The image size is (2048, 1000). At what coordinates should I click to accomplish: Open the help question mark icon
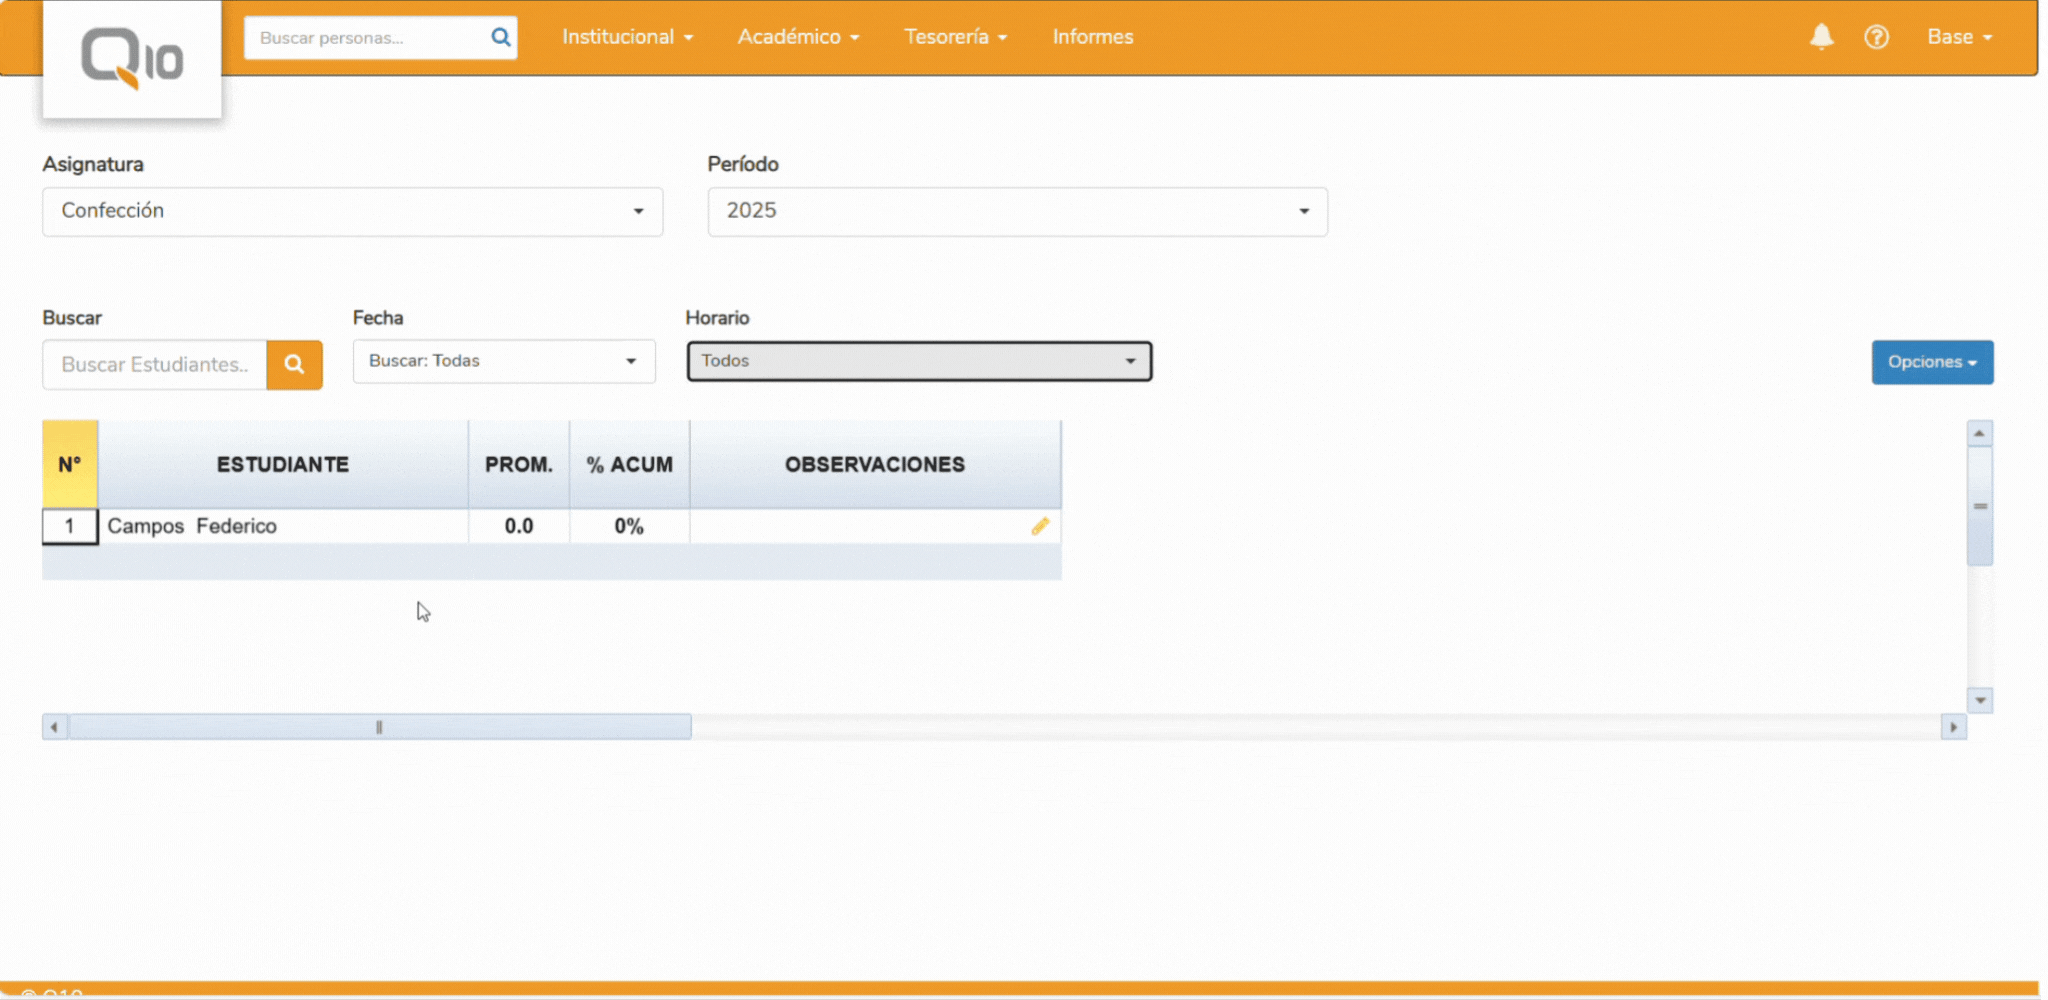(x=1876, y=37)
